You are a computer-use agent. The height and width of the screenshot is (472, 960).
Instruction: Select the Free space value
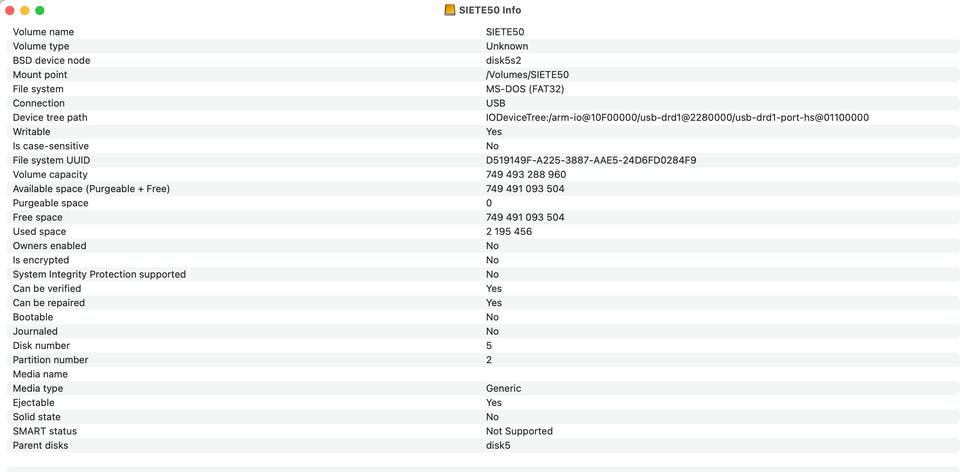coord(525,217)
